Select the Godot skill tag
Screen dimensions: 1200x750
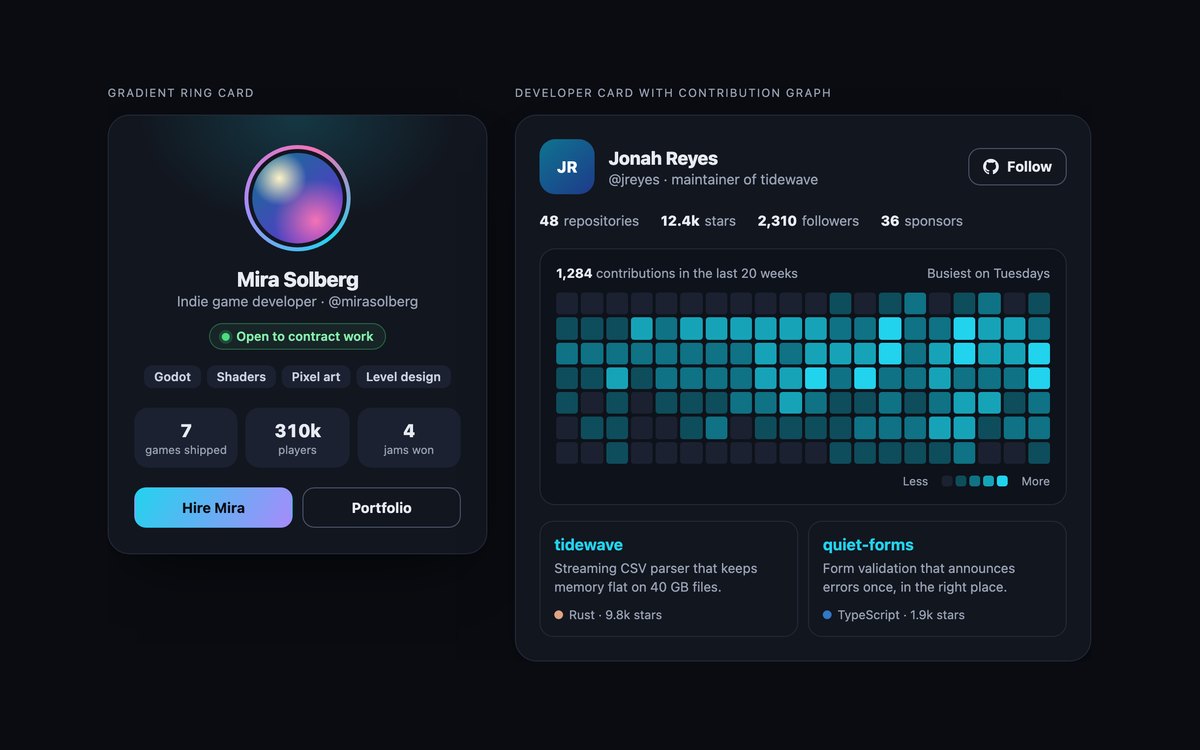pyautogui.click(x=172, y=377)
